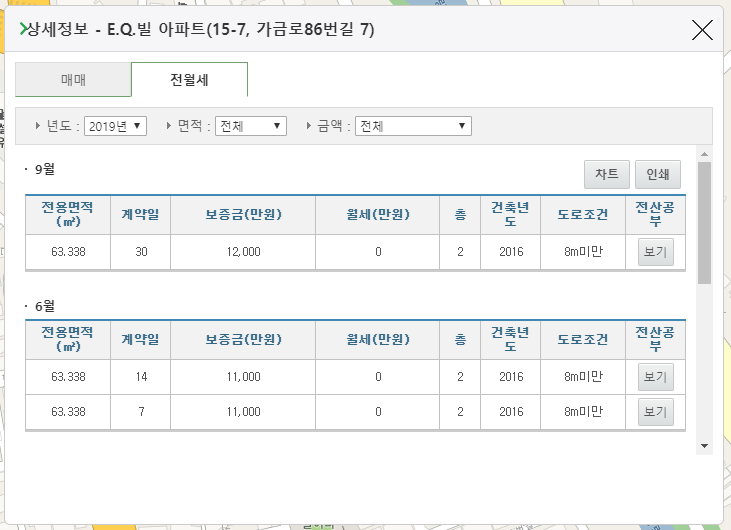Image resolution: width=731 pixels, height=530 pixels.
Task: Select the 전월세 tab
Action: (x=189, y=80)
